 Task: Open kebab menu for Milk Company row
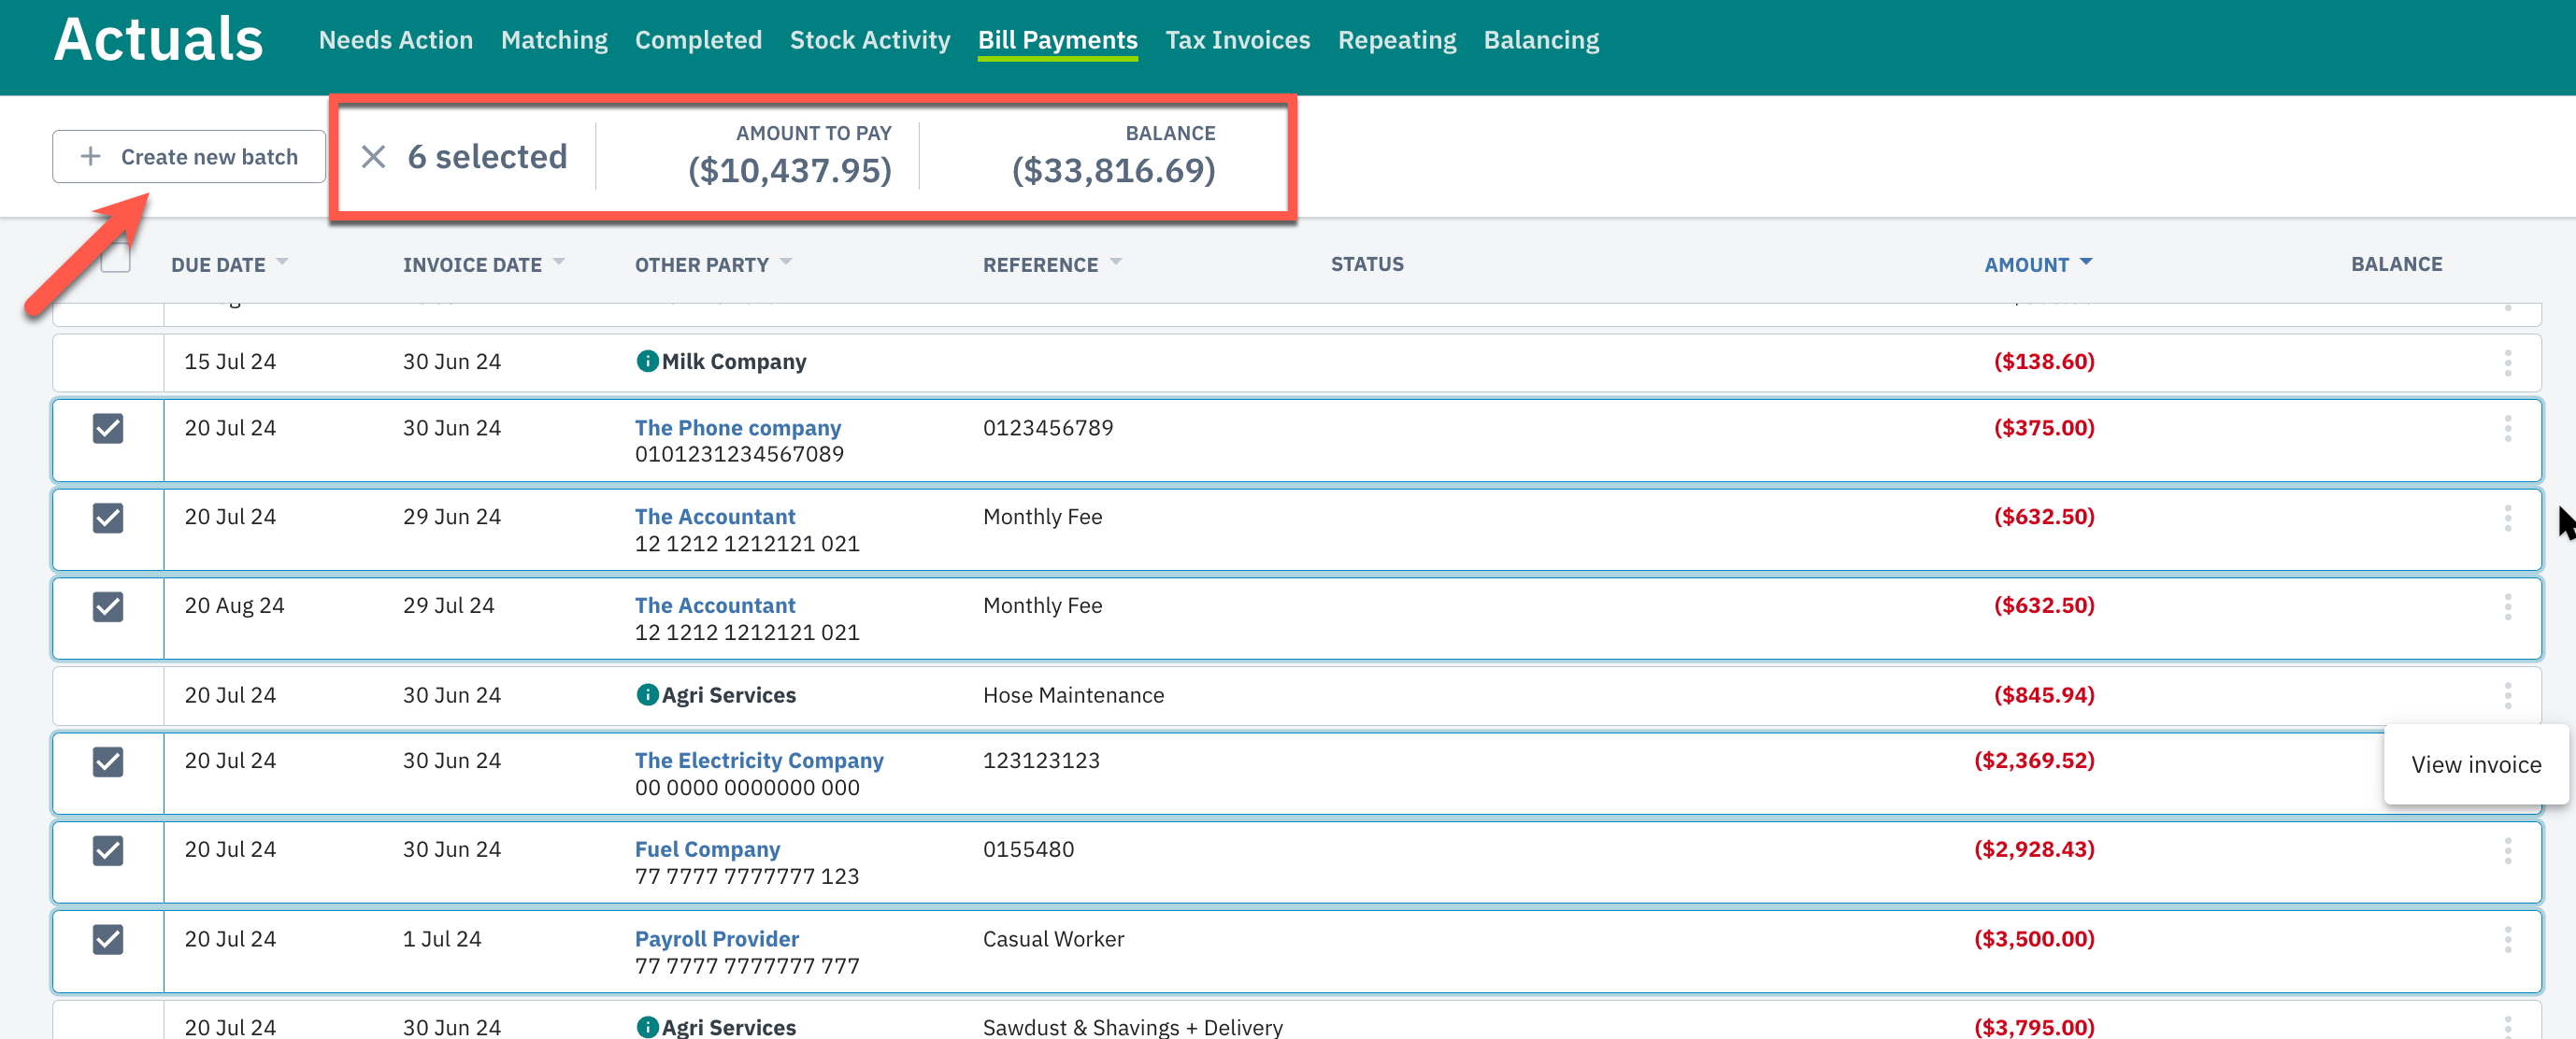pos(2507,363)
